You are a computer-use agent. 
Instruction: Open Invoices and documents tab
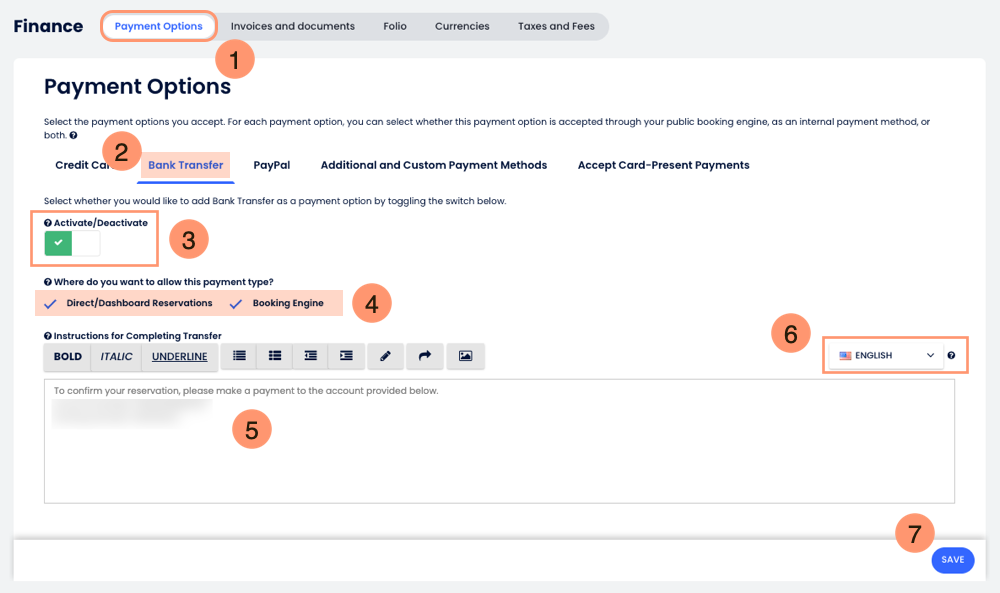point(292,27)
